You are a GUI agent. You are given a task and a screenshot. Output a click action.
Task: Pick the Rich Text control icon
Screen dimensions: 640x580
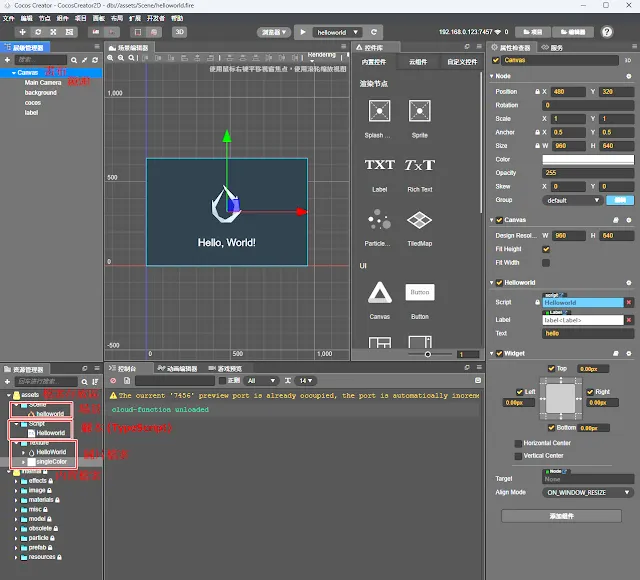coord(420,165)
